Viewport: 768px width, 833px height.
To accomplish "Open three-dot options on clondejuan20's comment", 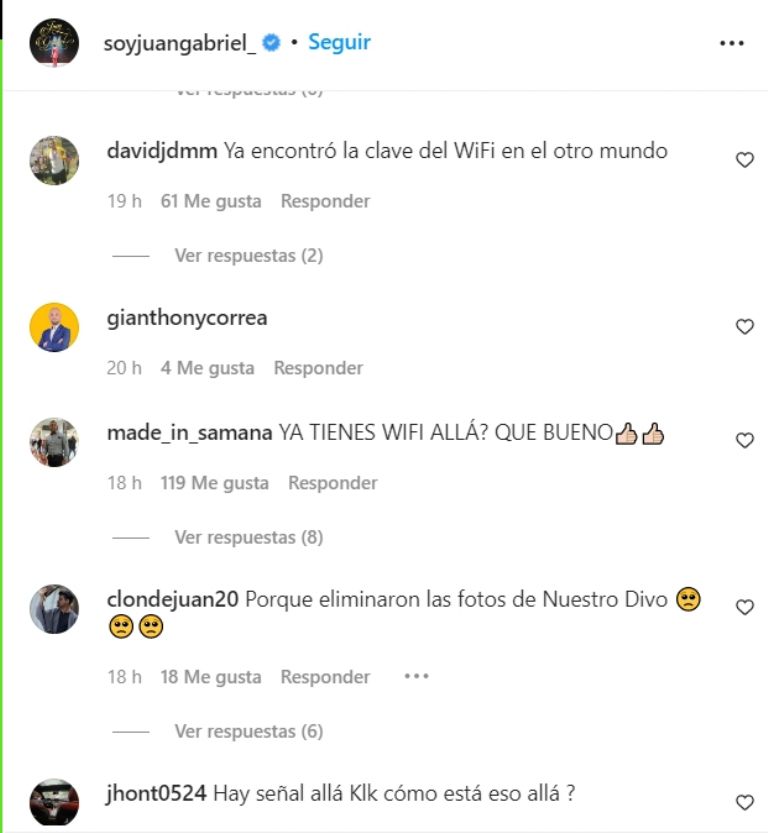I will point(416,676).
